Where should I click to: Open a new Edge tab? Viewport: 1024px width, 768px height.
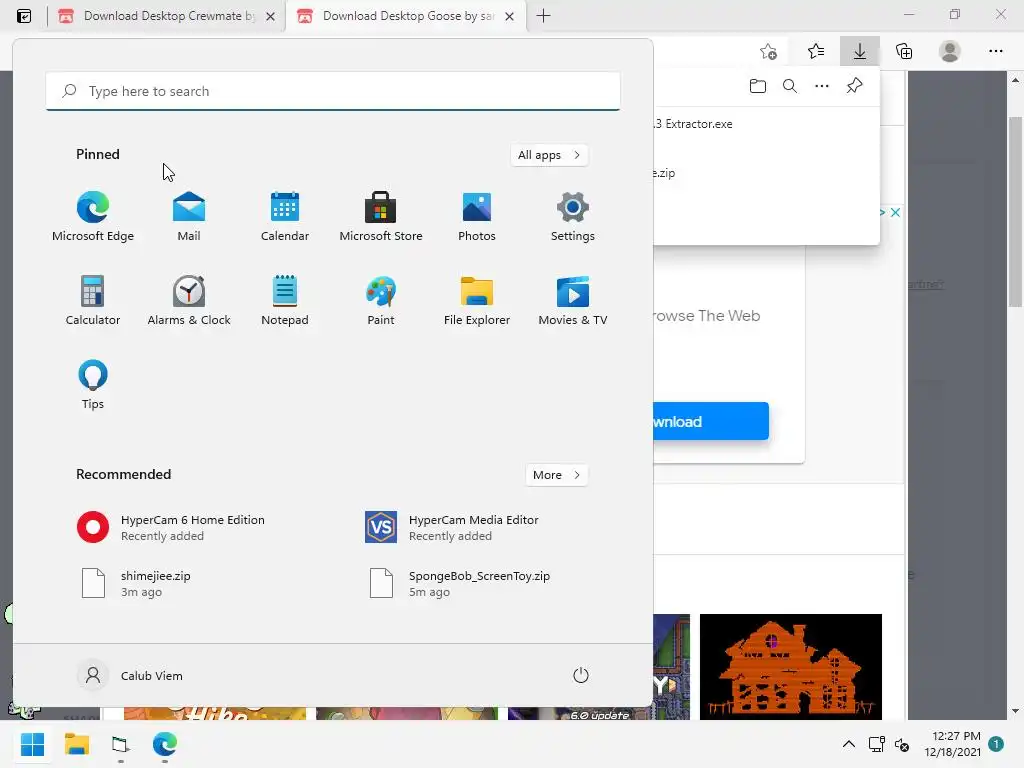click(x=543, y=16)
